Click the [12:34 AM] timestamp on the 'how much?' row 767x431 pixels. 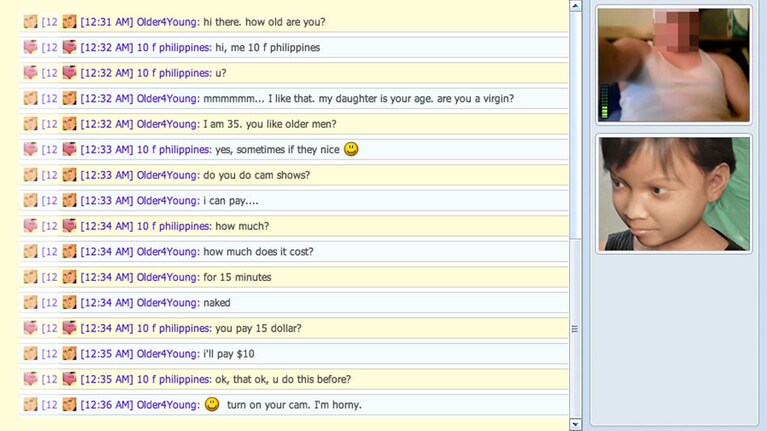[x=107, y=226]
